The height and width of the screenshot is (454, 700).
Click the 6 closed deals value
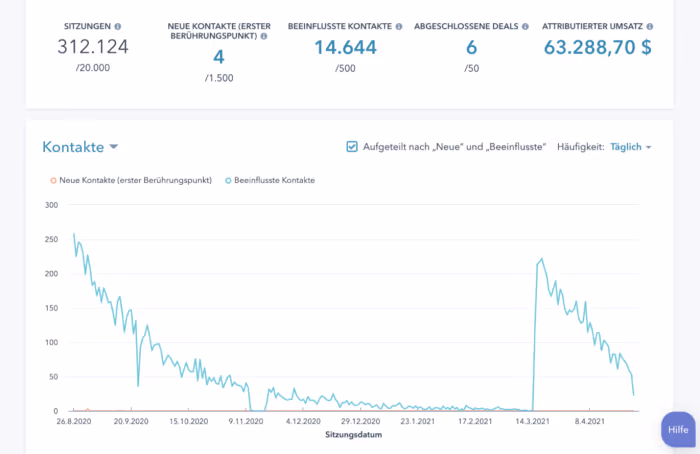471,47
